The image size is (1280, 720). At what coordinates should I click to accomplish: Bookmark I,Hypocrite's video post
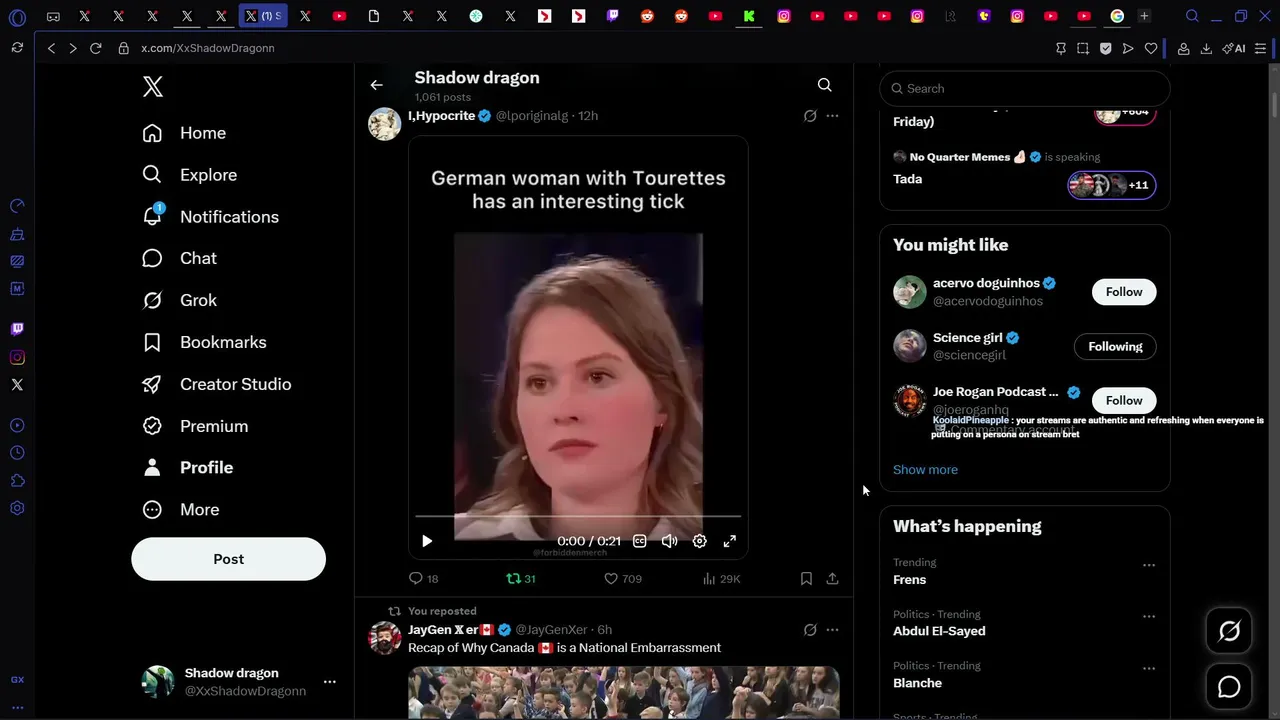click(806, 579)
